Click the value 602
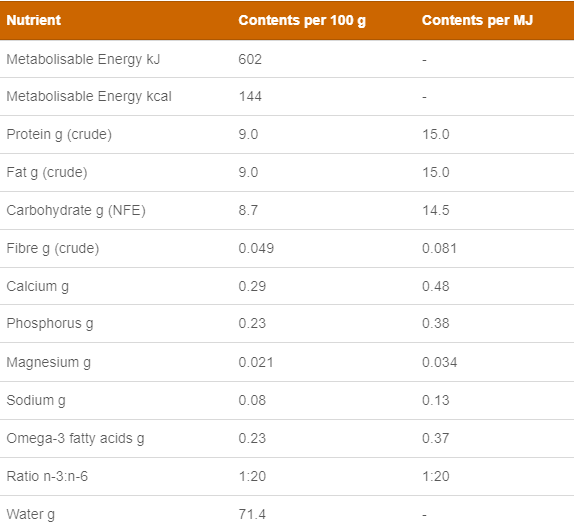 point(250,59)
